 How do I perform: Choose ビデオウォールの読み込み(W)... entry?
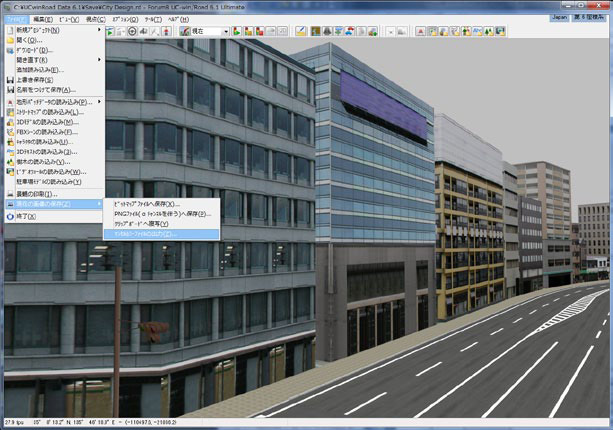tap(54, 172)
